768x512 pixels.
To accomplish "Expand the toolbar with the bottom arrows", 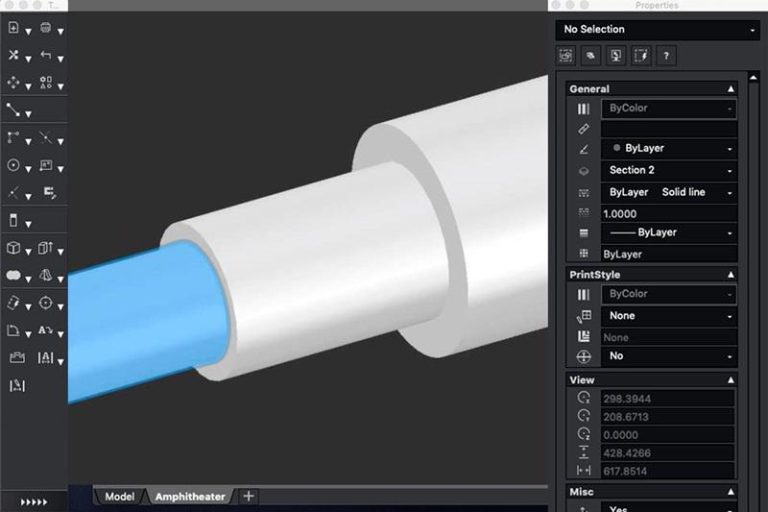I will pyautogui.click(x=33, y=501).
